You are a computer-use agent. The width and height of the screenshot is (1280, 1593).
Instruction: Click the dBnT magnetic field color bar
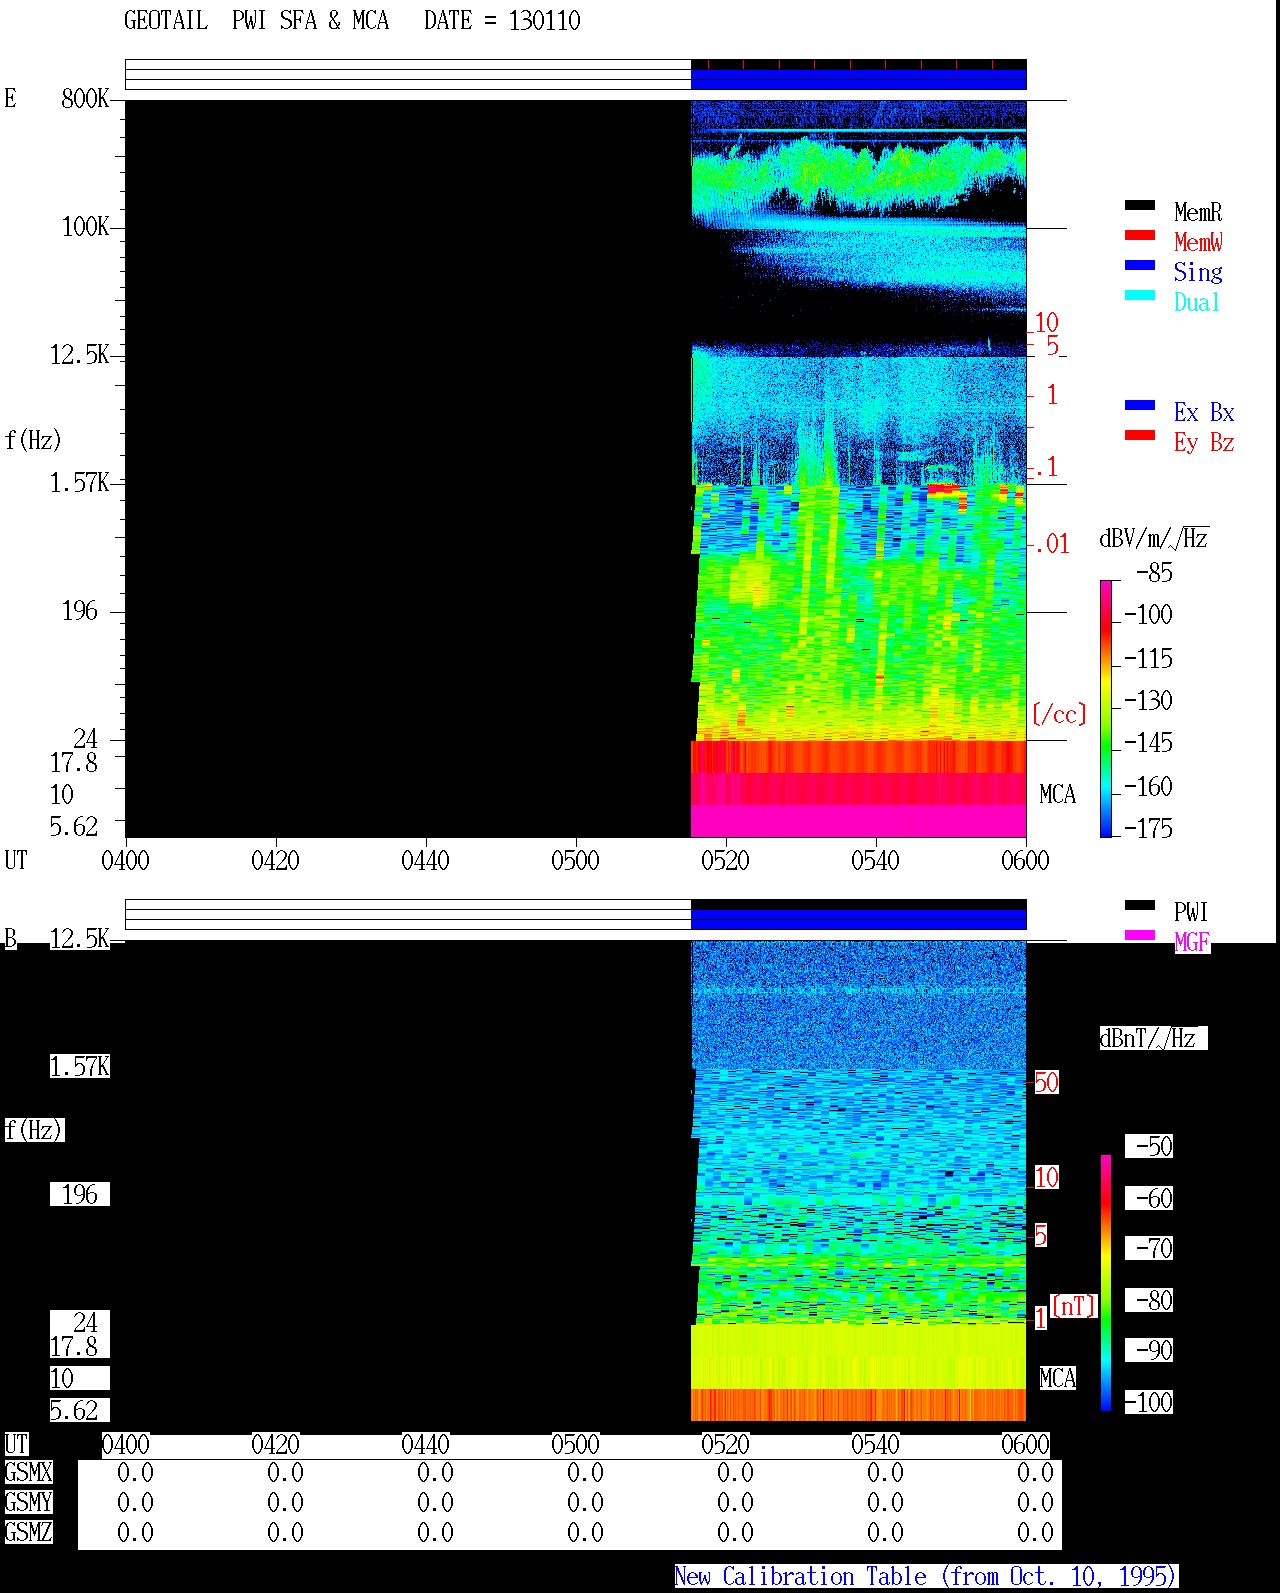1106,1283
